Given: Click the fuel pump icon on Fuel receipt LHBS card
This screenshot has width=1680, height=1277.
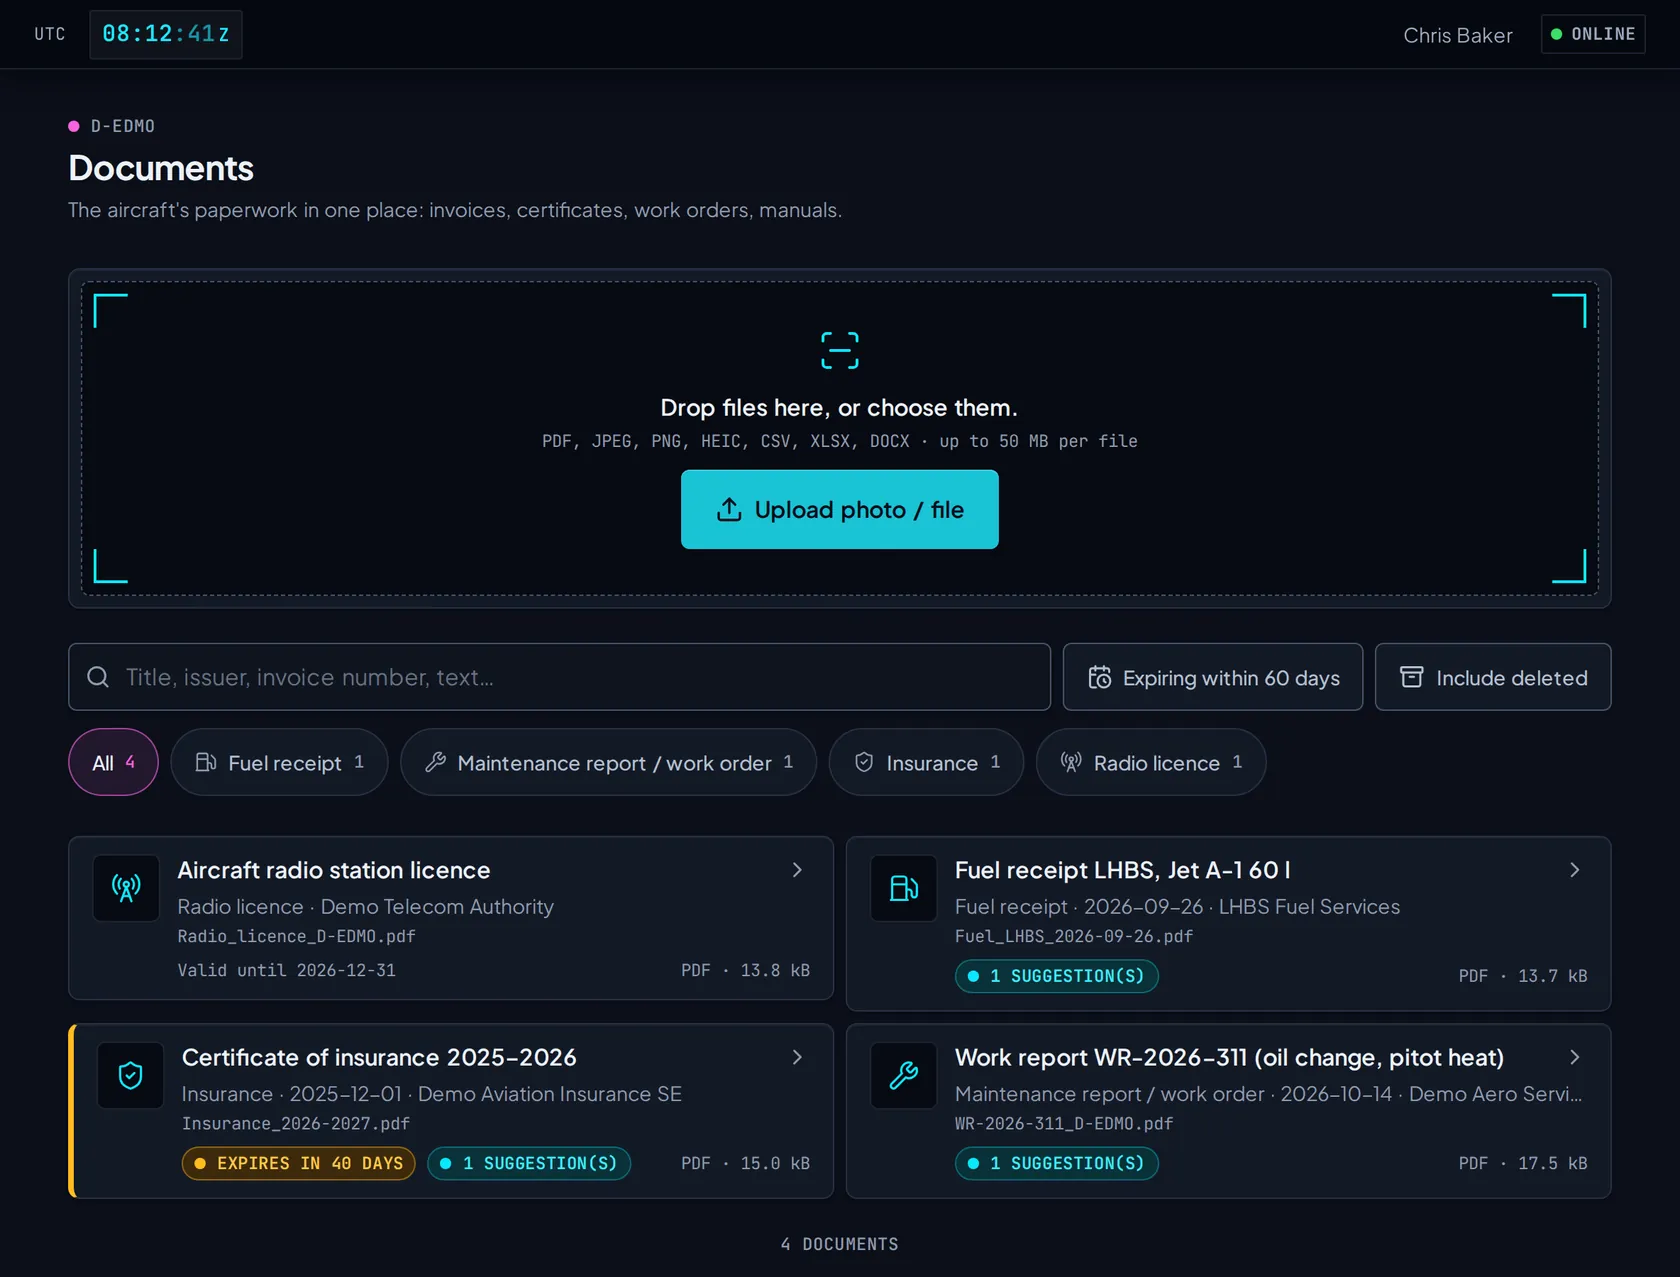Looking at the screenshot, I should click(x=904, y=888).
